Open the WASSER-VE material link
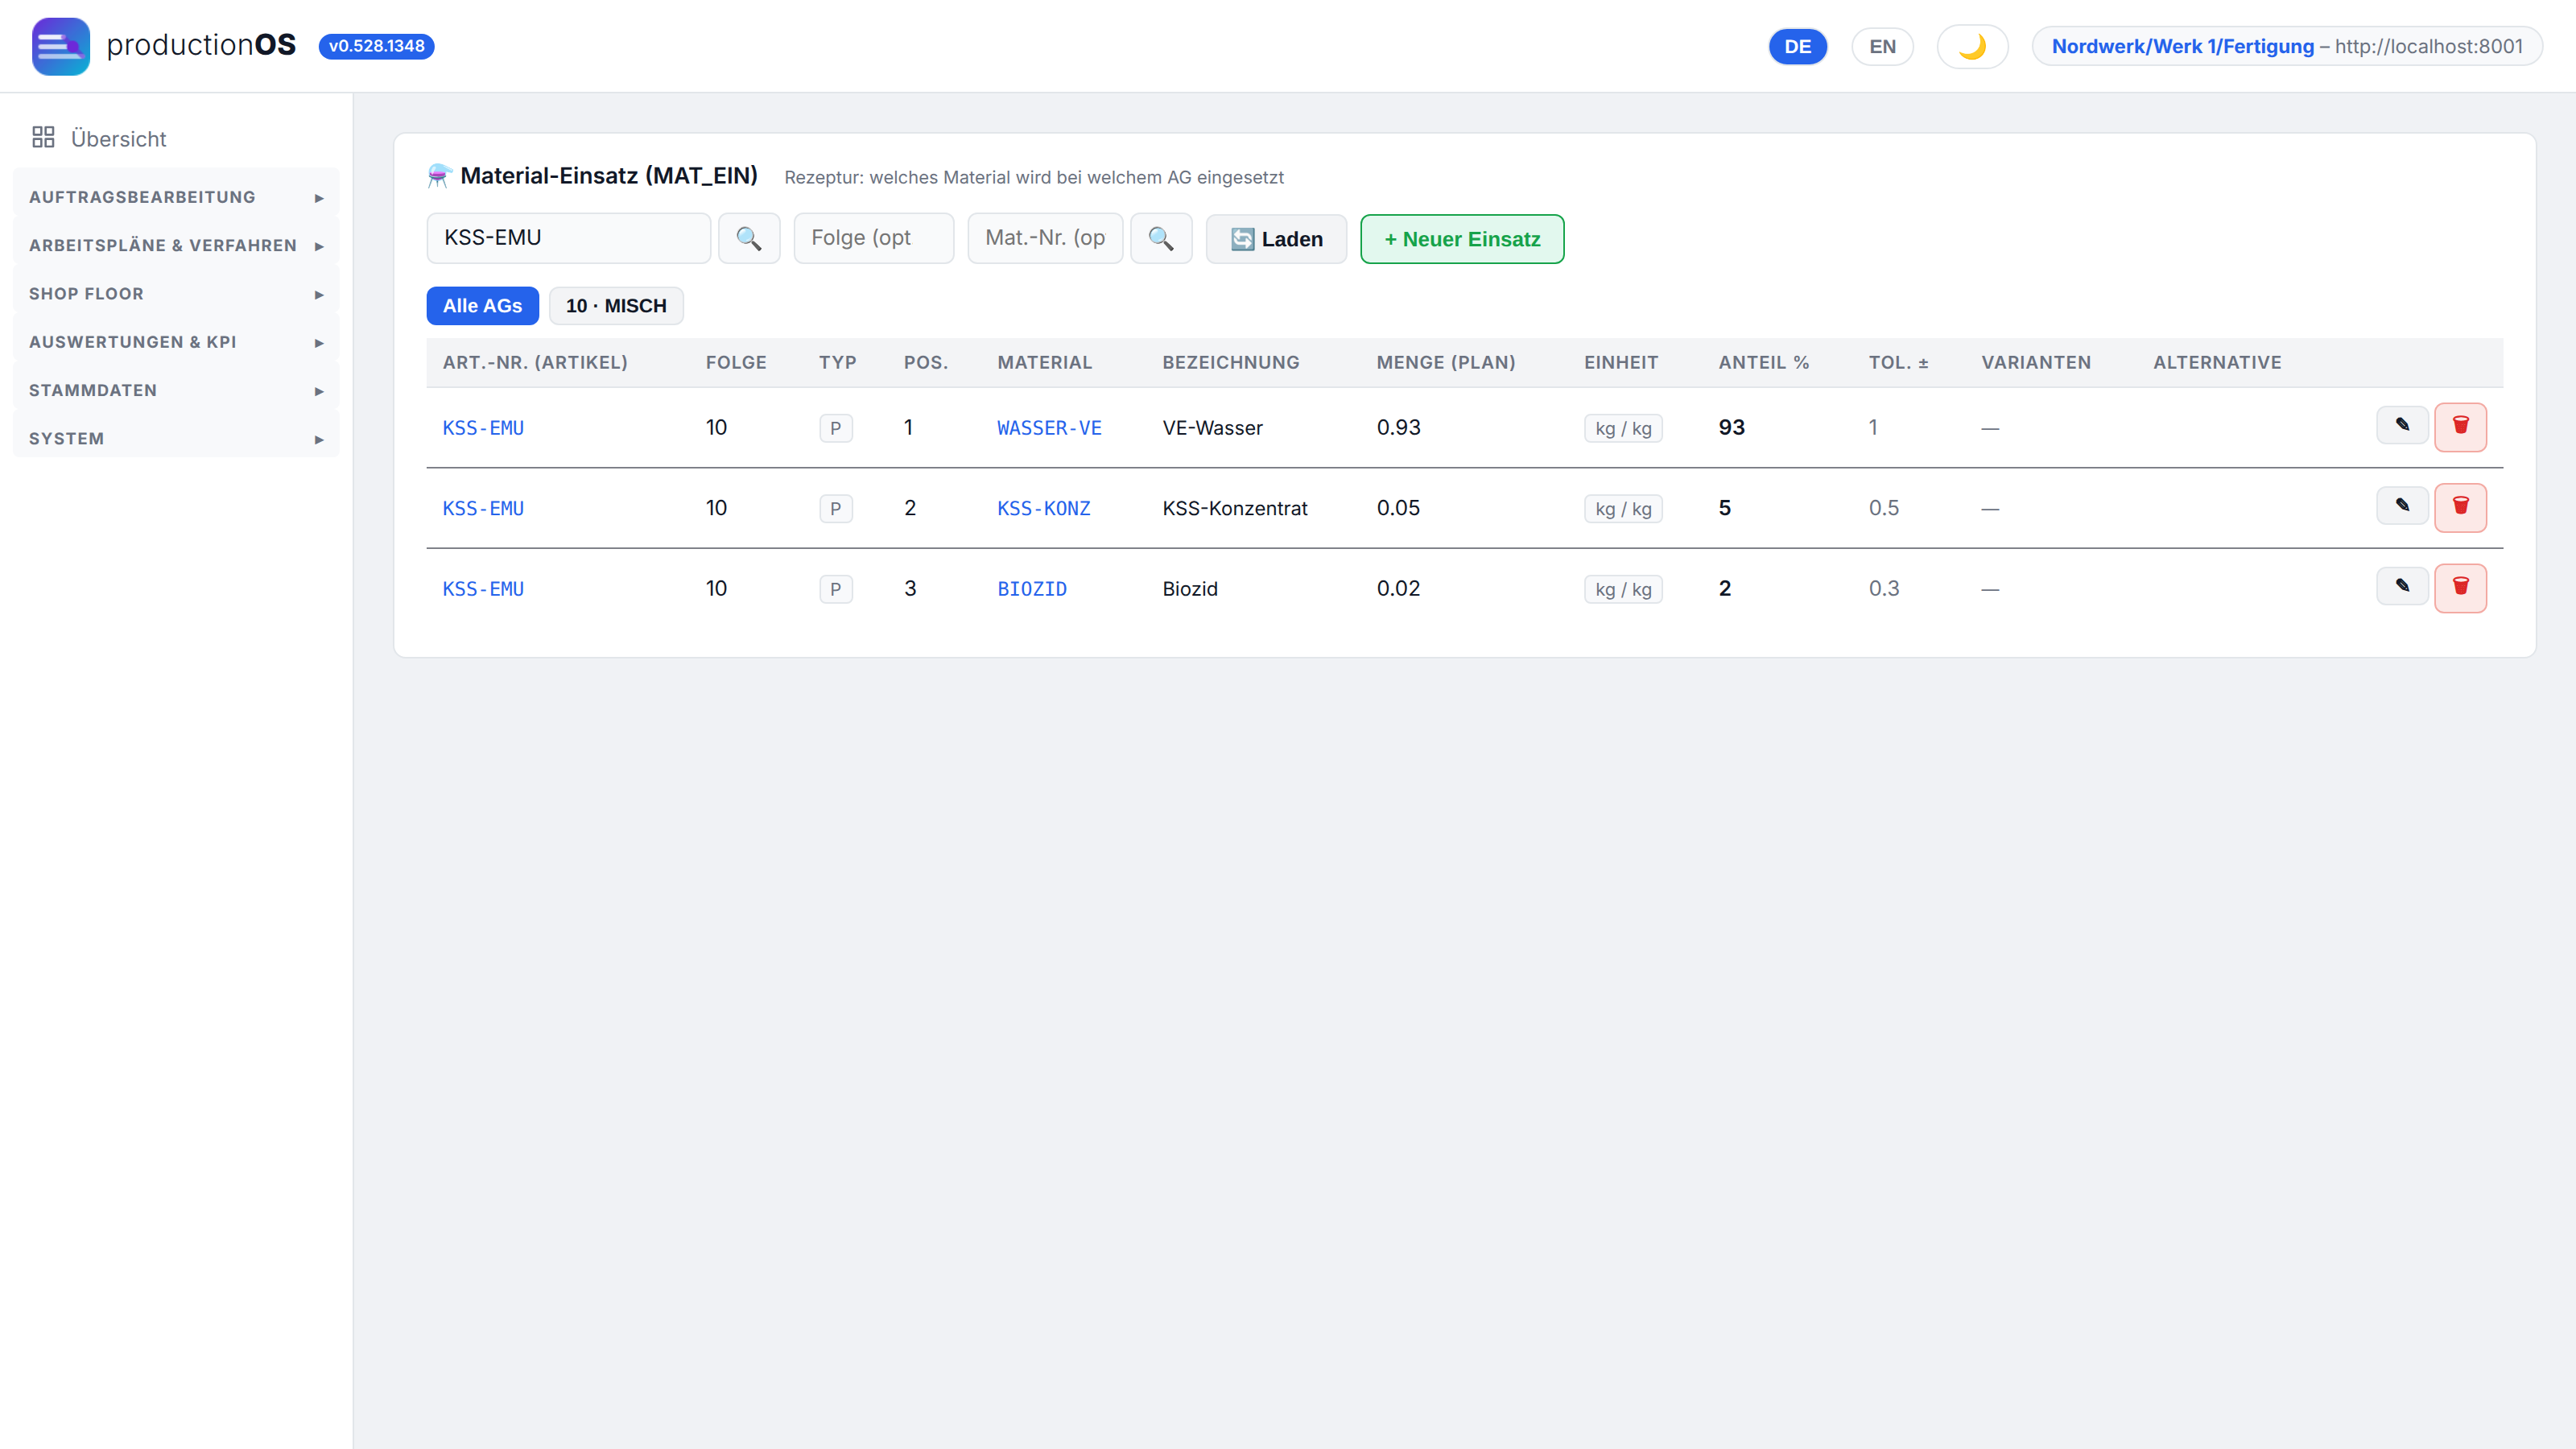Image resolution: width=2576 pixels, height=1449 pixels. tap(1049, 428)
